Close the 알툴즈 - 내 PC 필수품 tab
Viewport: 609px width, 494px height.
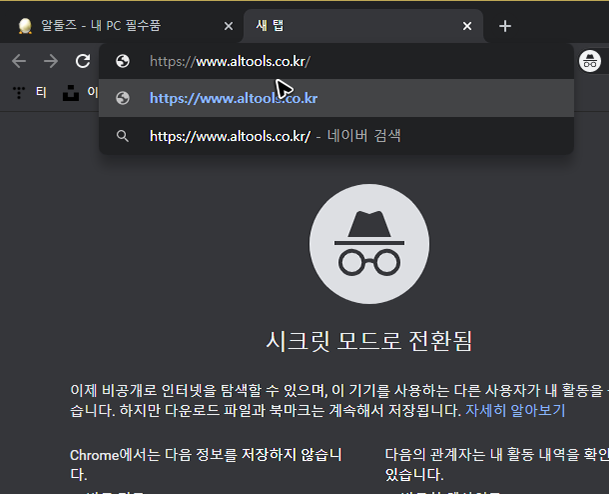tap(229, 26)
